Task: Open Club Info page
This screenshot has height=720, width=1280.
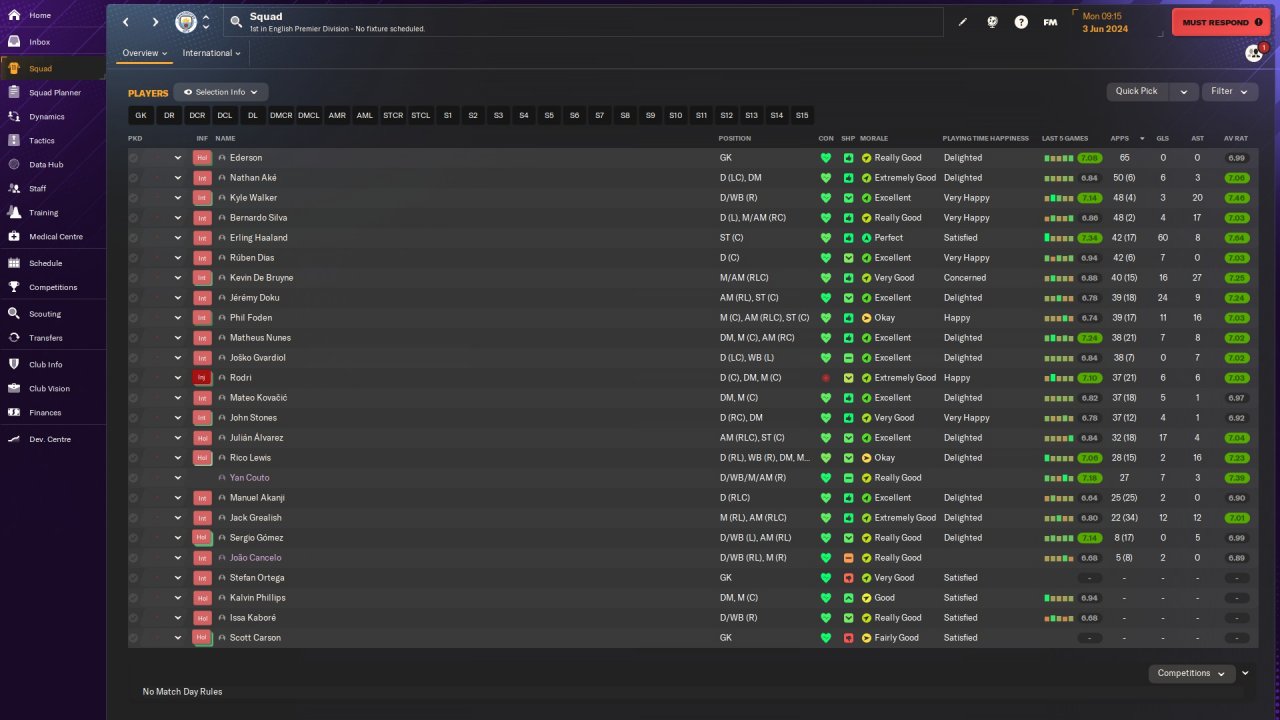Action: (46, 365)
